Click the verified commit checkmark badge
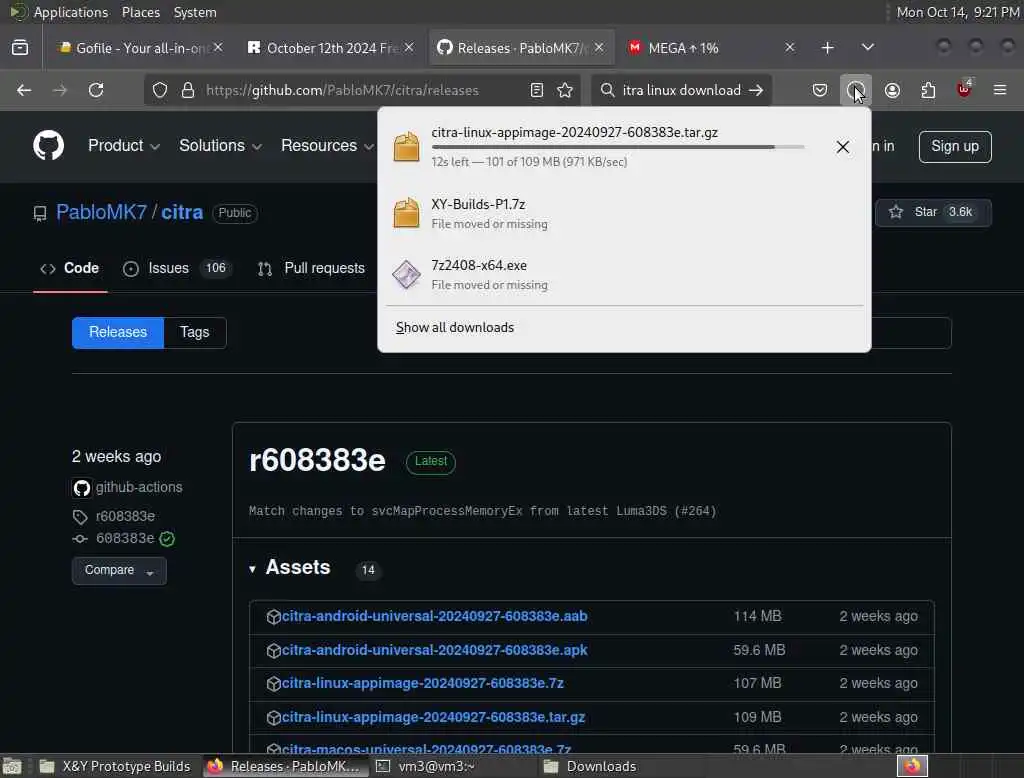Image resolution: width=1024 pixels, height=778 pixels. coord(167,539)
